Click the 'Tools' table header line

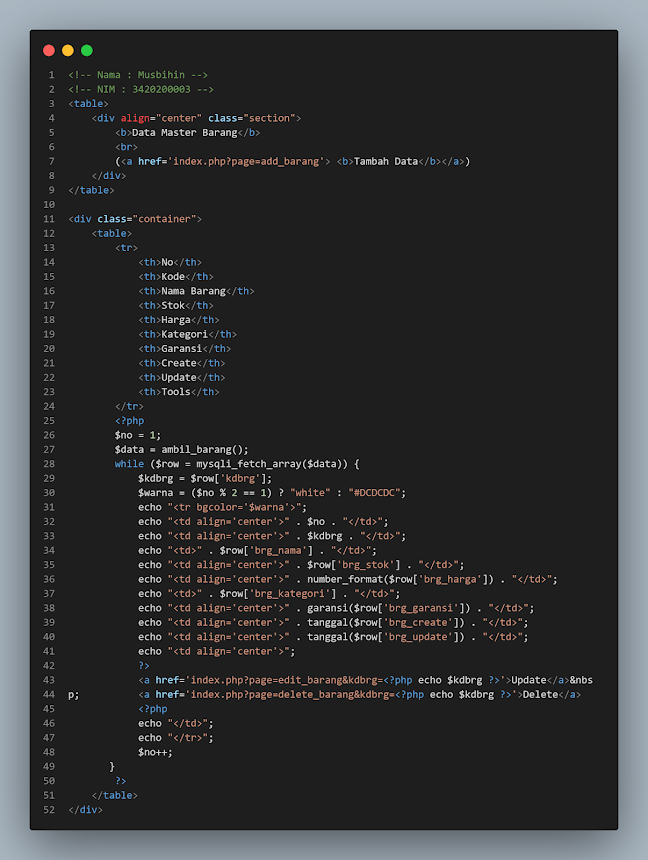(x=179, y=392)
